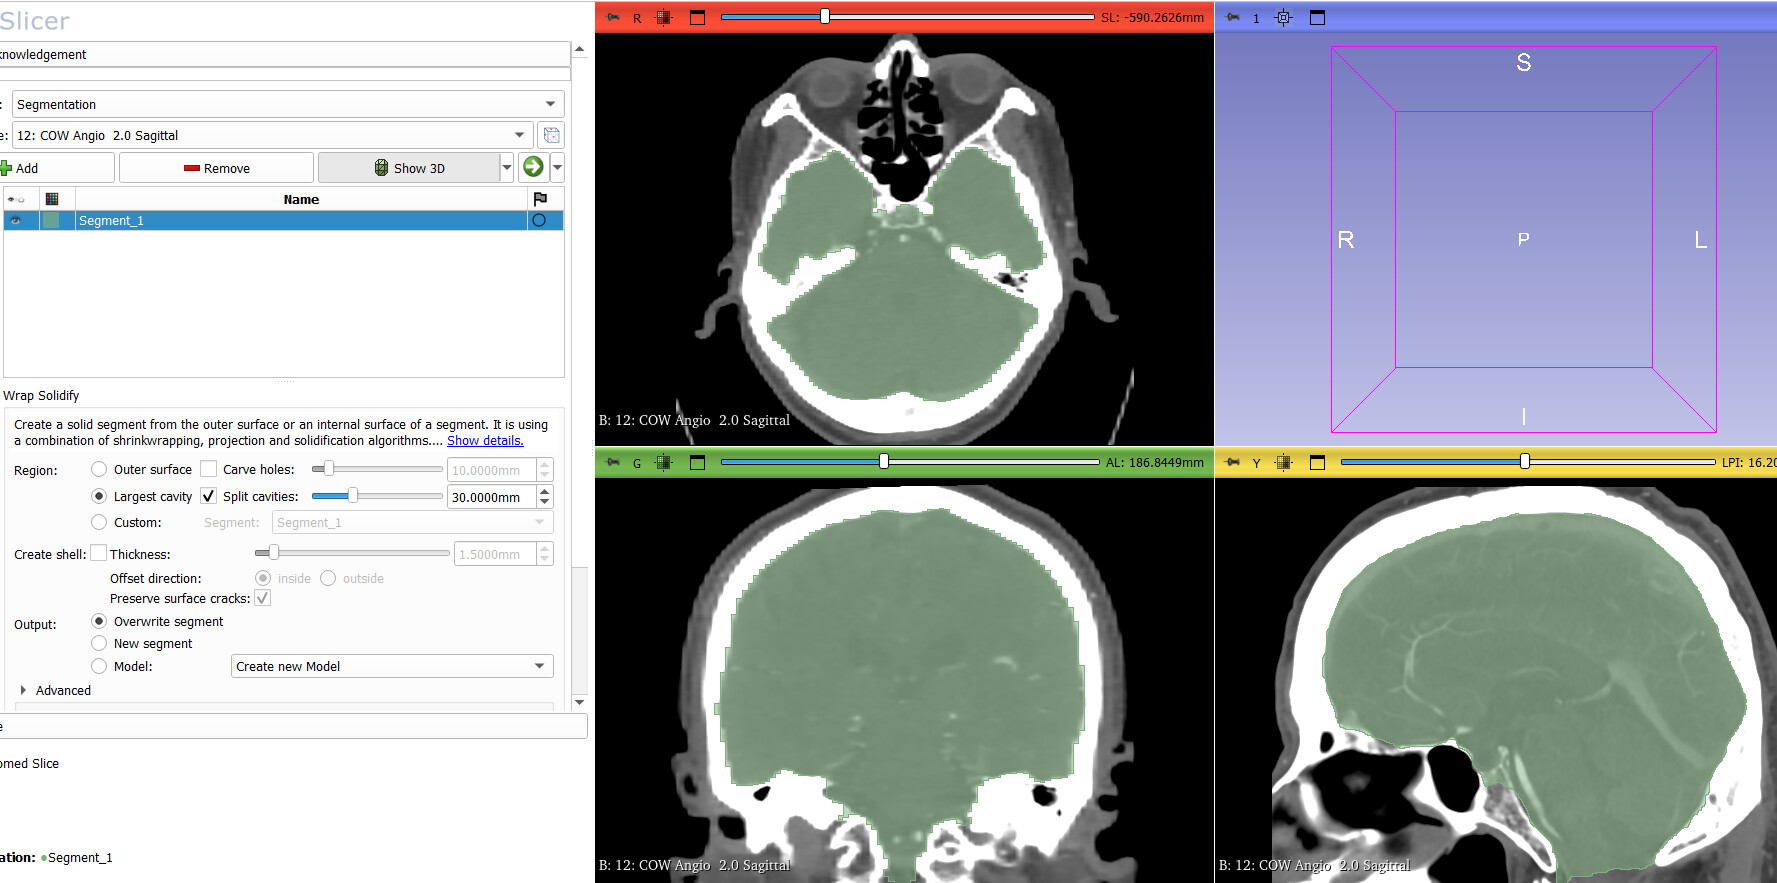This screenshot has width=1777, height=883.
Task: Expand the Advanced section
Action: [x=24, y=690]
